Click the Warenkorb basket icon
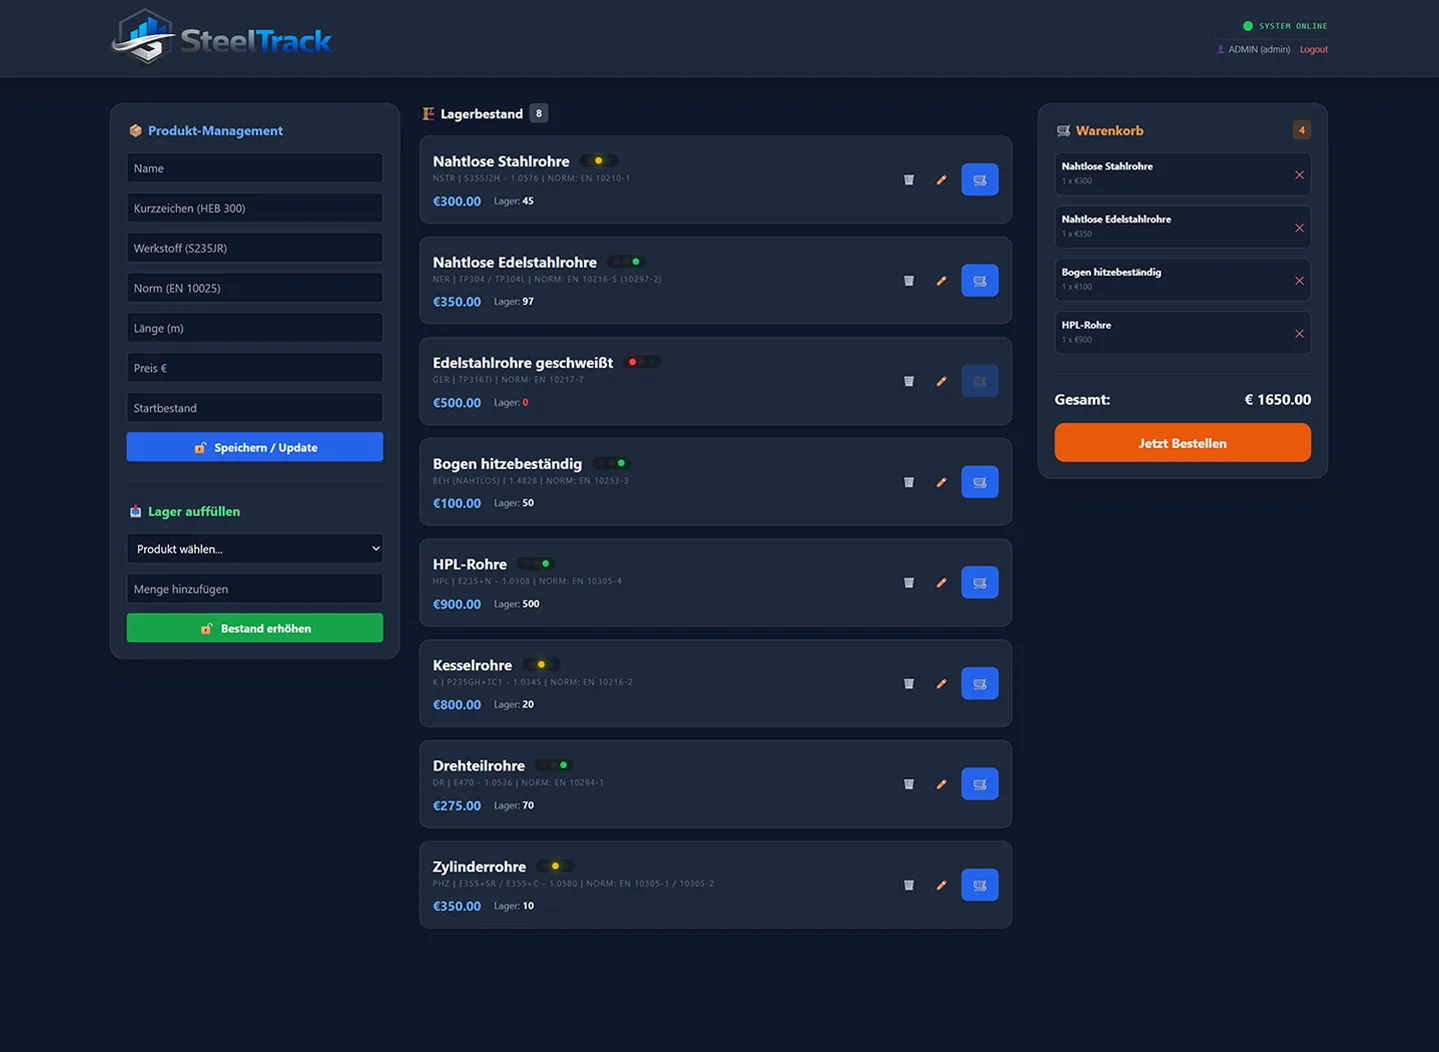This screenshot has width=1439, height=1052. (x=1062, y=130)
